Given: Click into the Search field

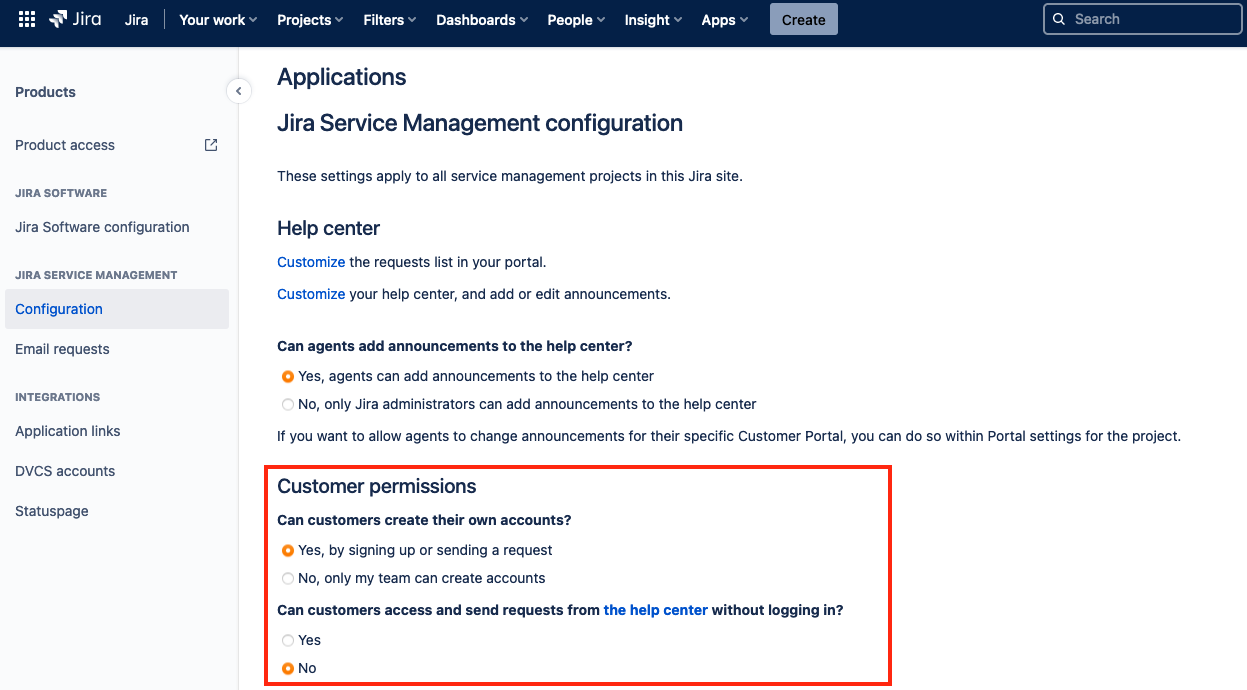Looking at the screenshot, I should (1145, 19).
